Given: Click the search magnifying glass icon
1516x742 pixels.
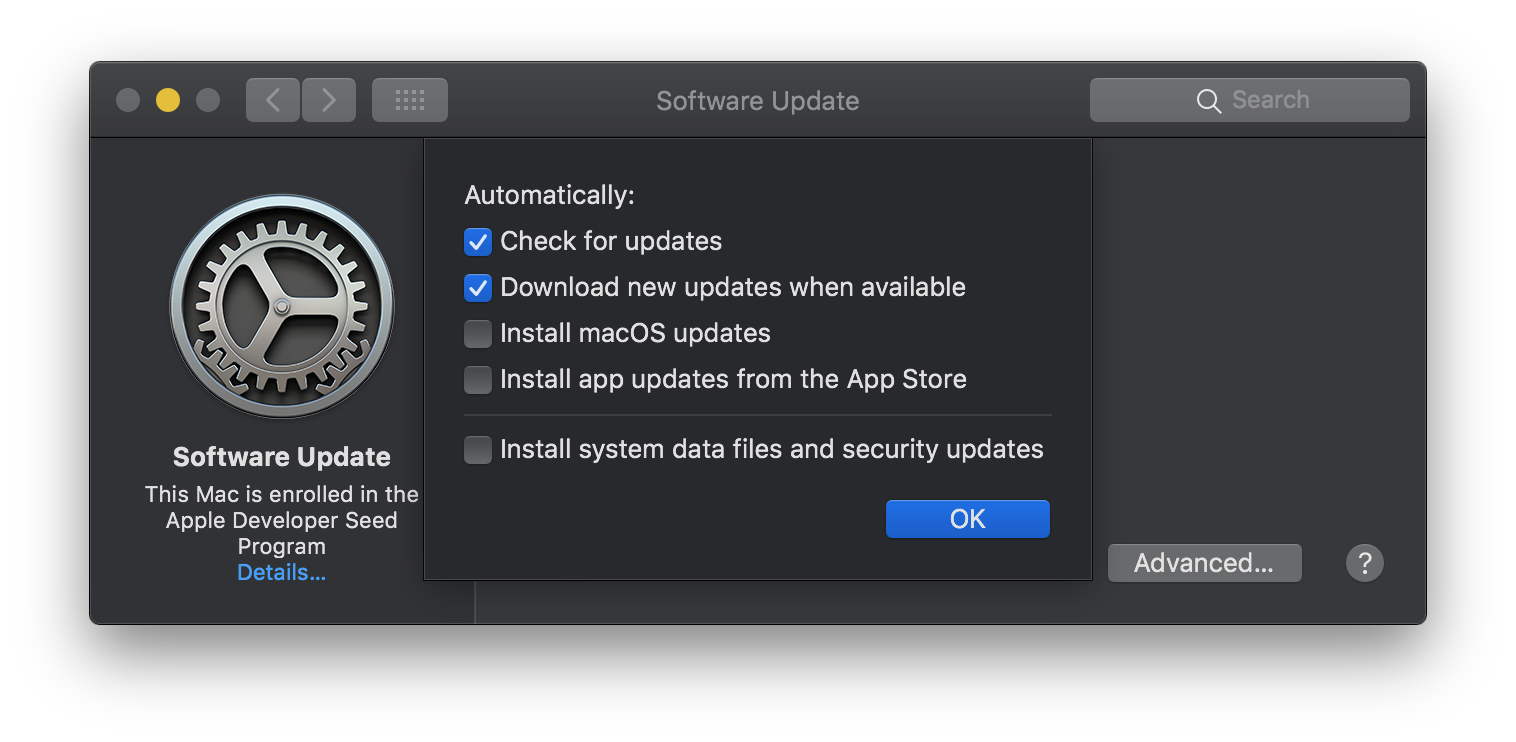Looking at the screenshot, I should pos(1208,101).
